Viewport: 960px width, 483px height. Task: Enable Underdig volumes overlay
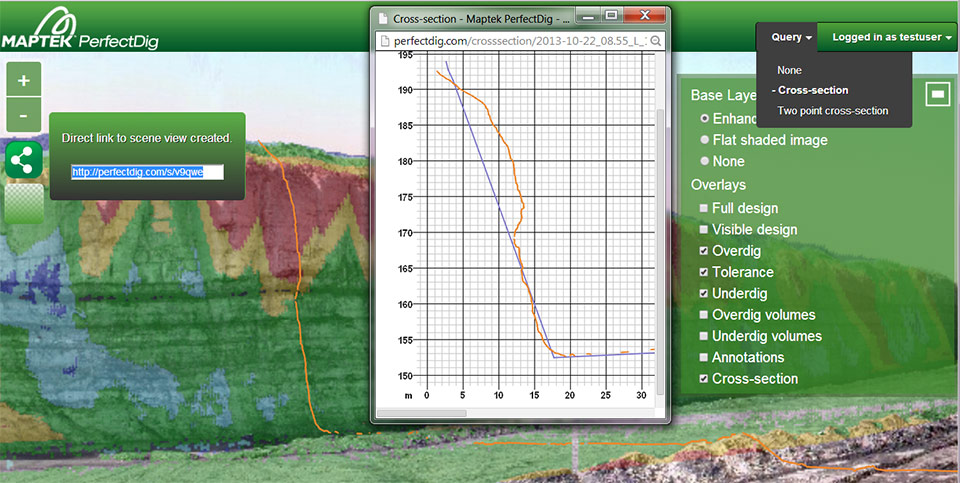coord(704,336)
